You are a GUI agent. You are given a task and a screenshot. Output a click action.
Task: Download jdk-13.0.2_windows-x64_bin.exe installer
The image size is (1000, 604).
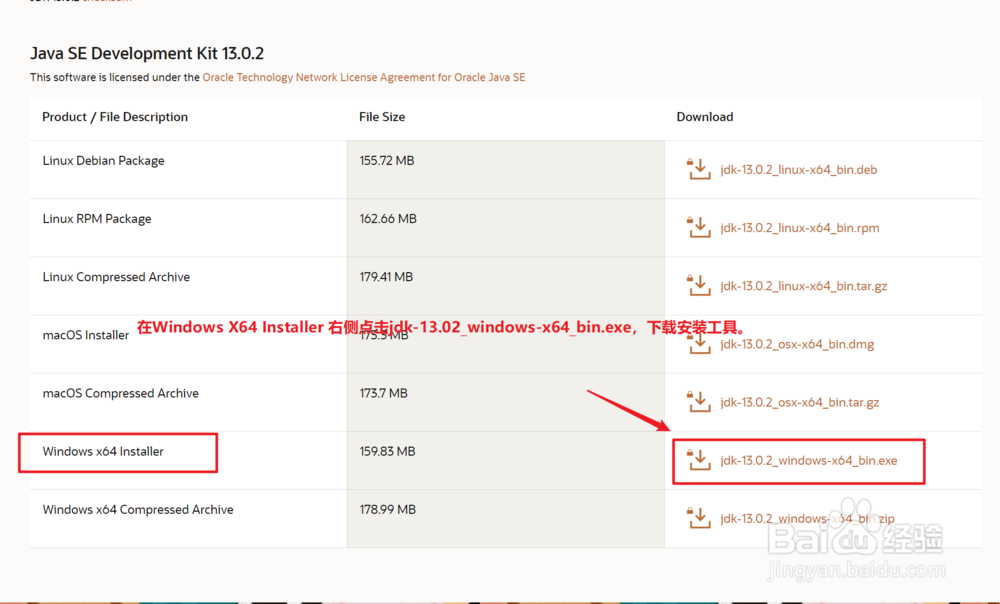tap(809, 460)
